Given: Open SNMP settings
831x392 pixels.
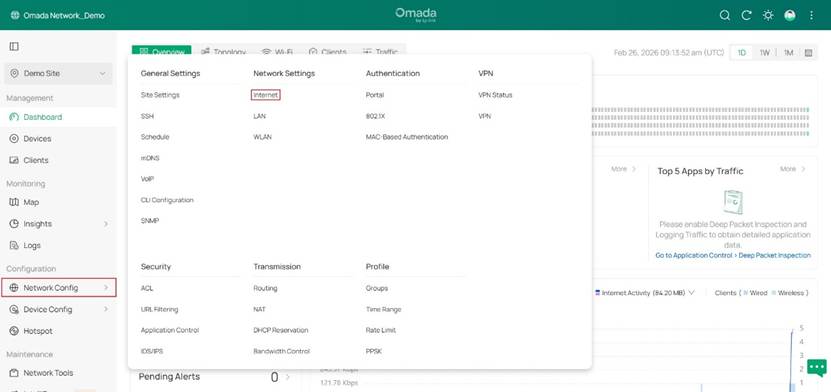Looking at the screenshot, I should (x=149, y=221).
